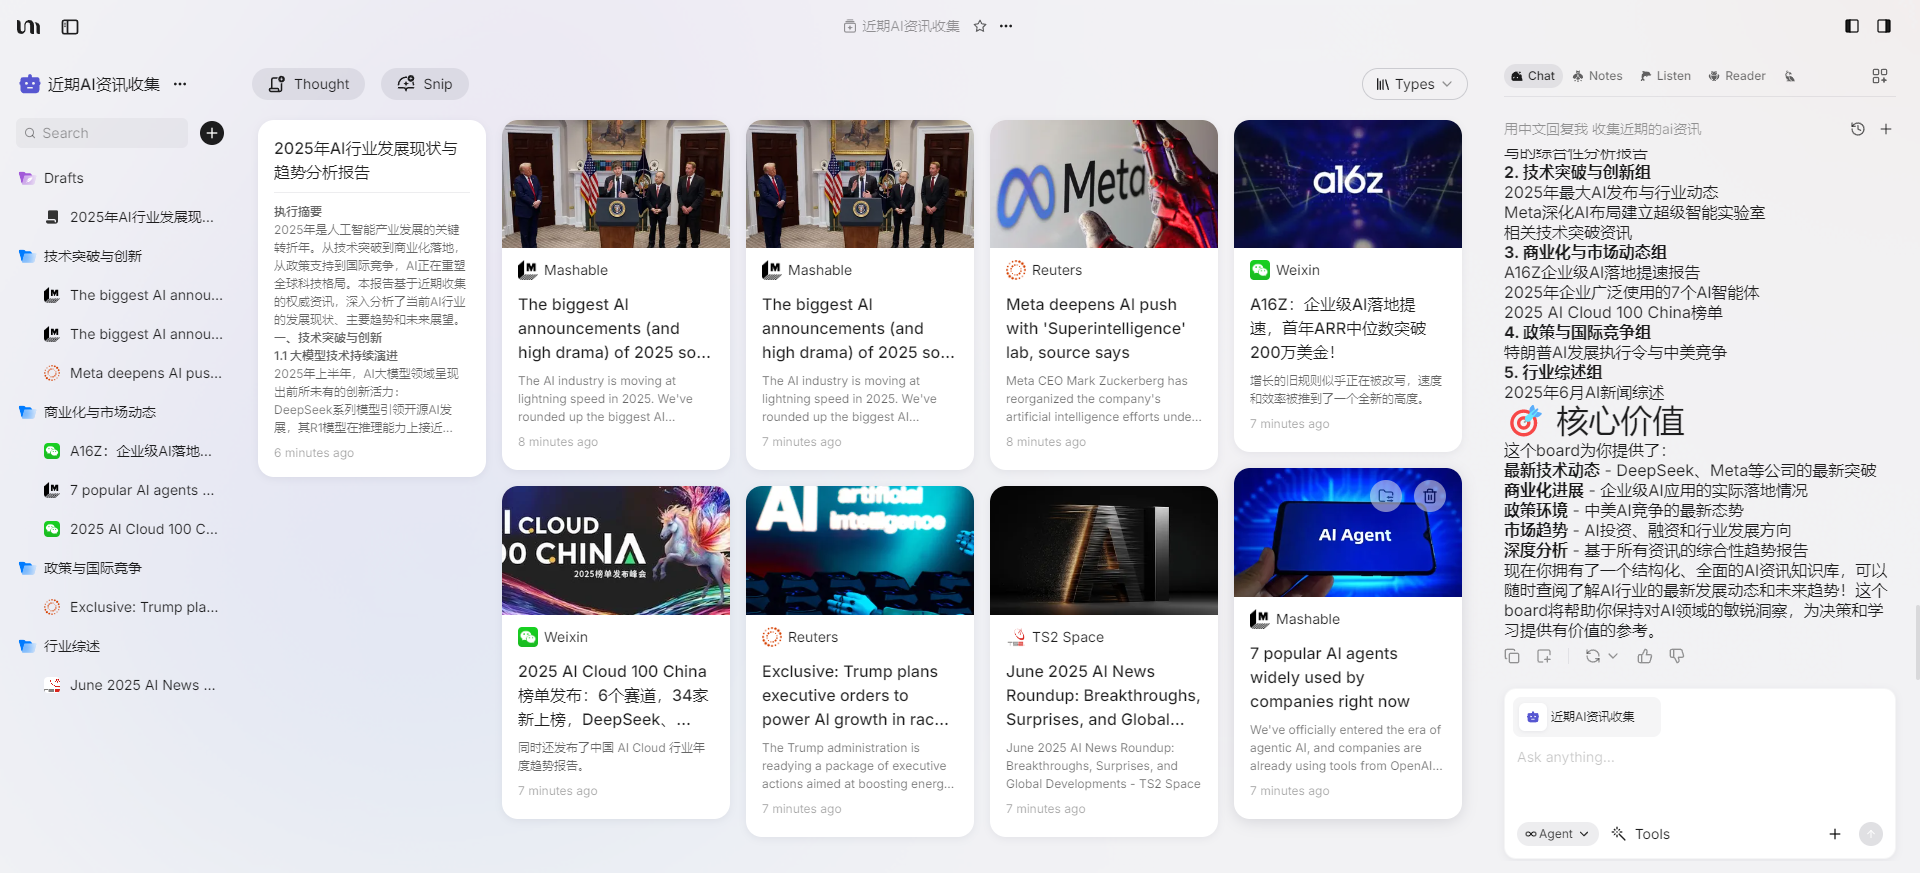This screenshot has height=873, width=1920.
Task: Save chat response as note icon
Action: click(1544, 656)
